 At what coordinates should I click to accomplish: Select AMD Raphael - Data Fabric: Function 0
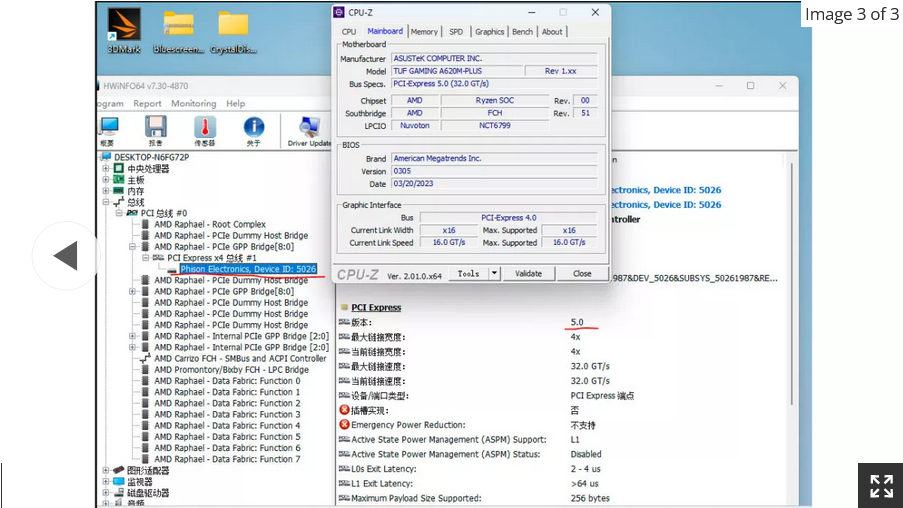[x=227, y=381]
